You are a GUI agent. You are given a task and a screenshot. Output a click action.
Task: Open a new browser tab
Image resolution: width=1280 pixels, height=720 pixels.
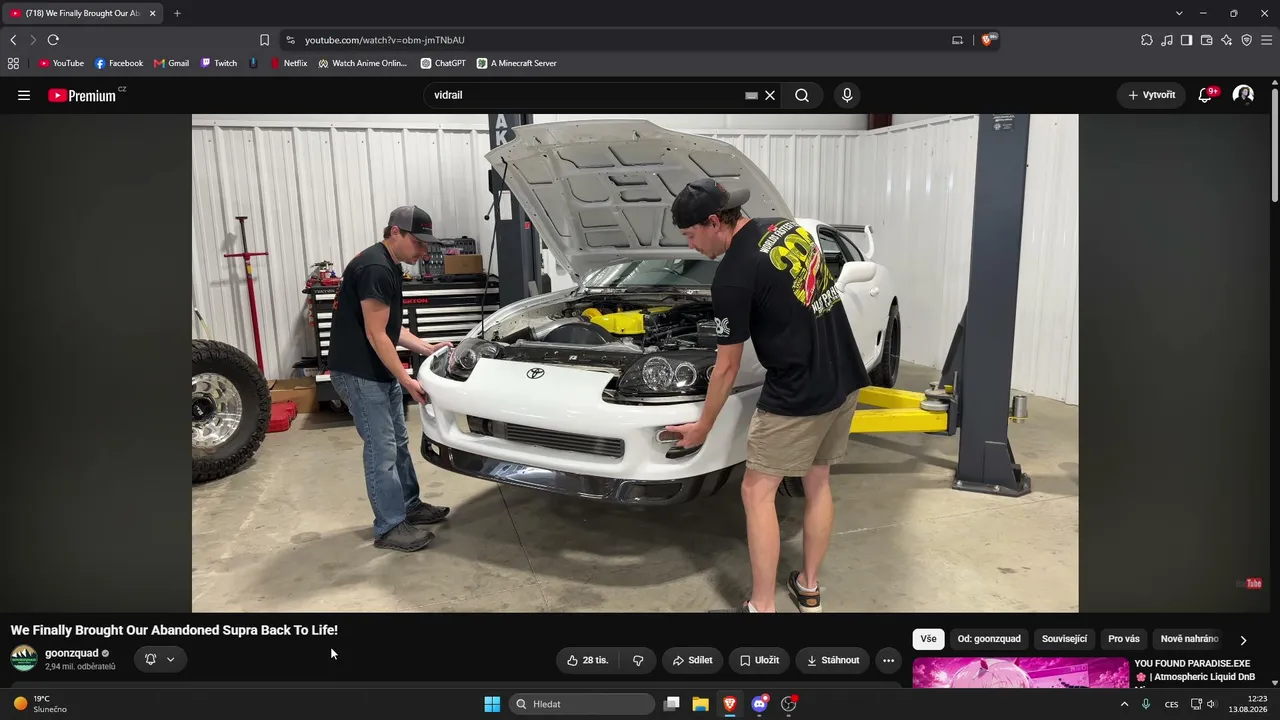177,13
